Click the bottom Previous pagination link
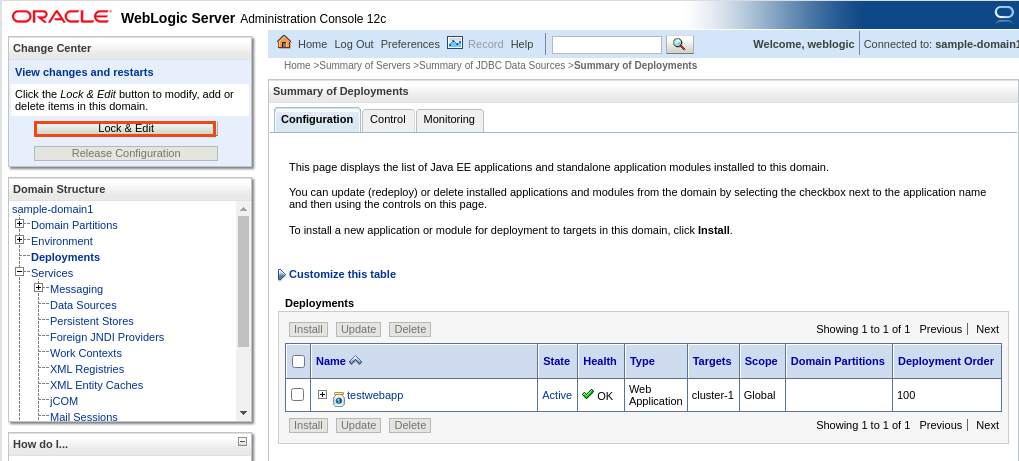Image resolution: width=1019 pixels, height=461 pixels. click(940, 425)
